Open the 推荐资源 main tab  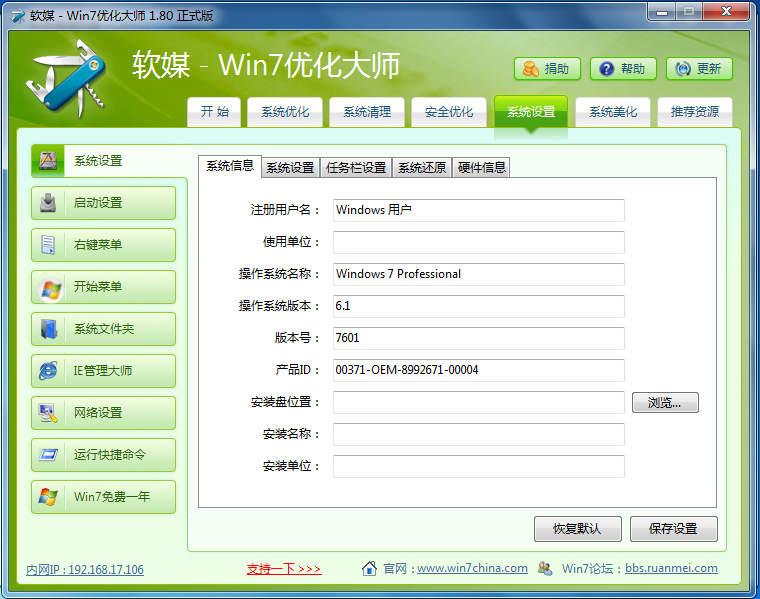pyautogui.click(x=695, y=112)
